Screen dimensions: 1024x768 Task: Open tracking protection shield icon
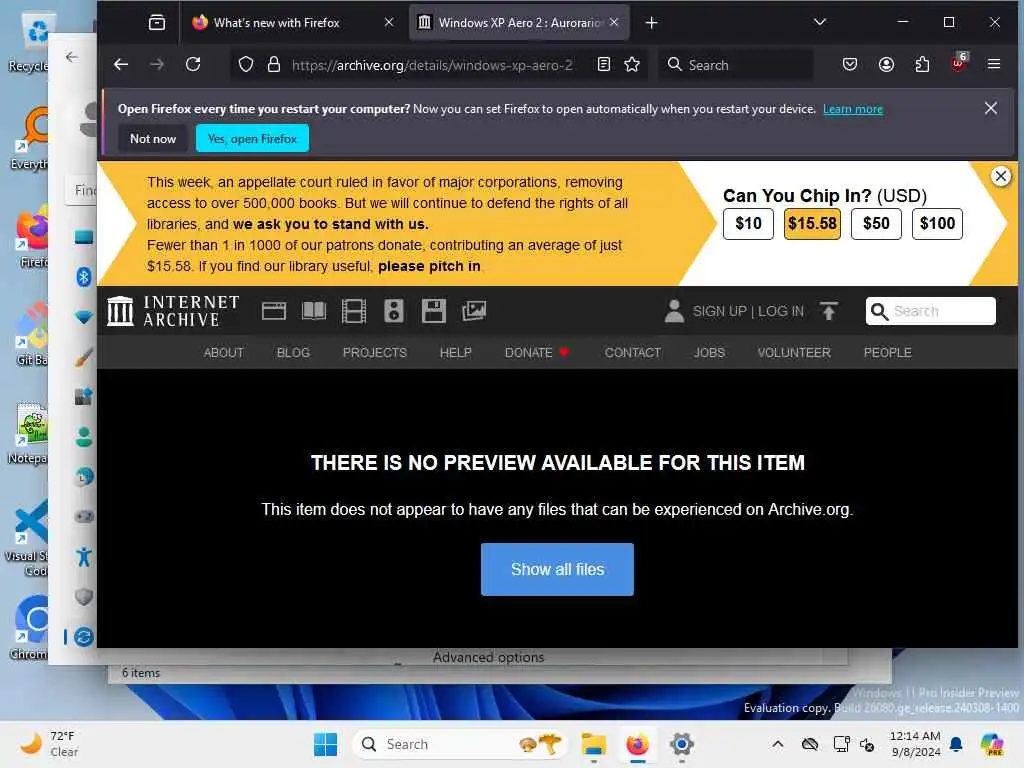point(246,65)
